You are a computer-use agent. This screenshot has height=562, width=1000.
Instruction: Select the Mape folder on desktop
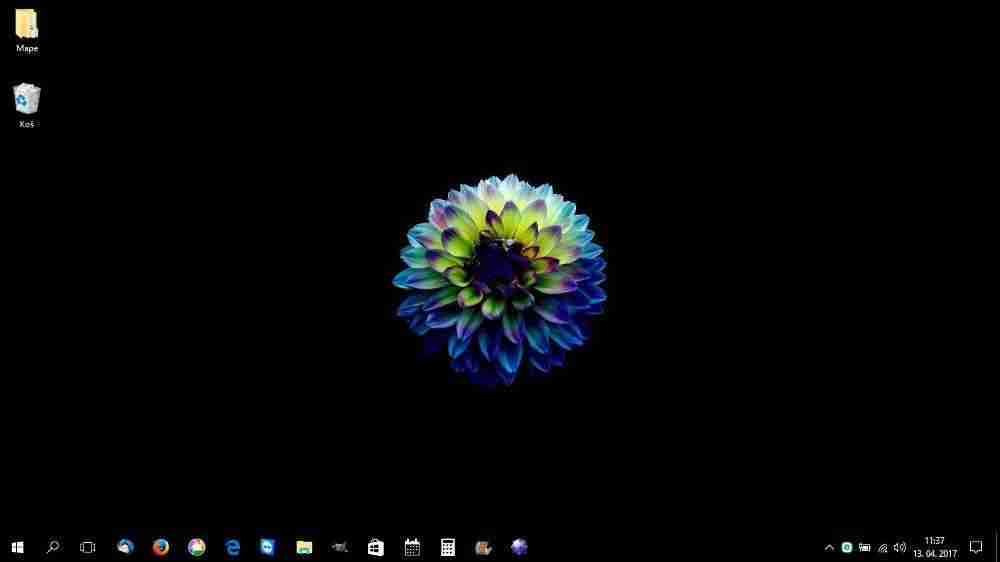tap(27, 26)
